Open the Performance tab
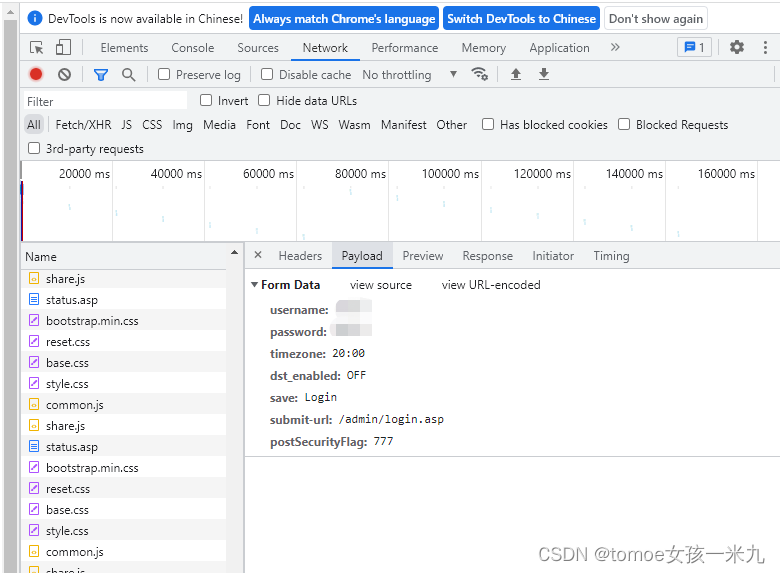Image resolution: width=780 pixels, height=573 pixels. (x=404, y=48)
